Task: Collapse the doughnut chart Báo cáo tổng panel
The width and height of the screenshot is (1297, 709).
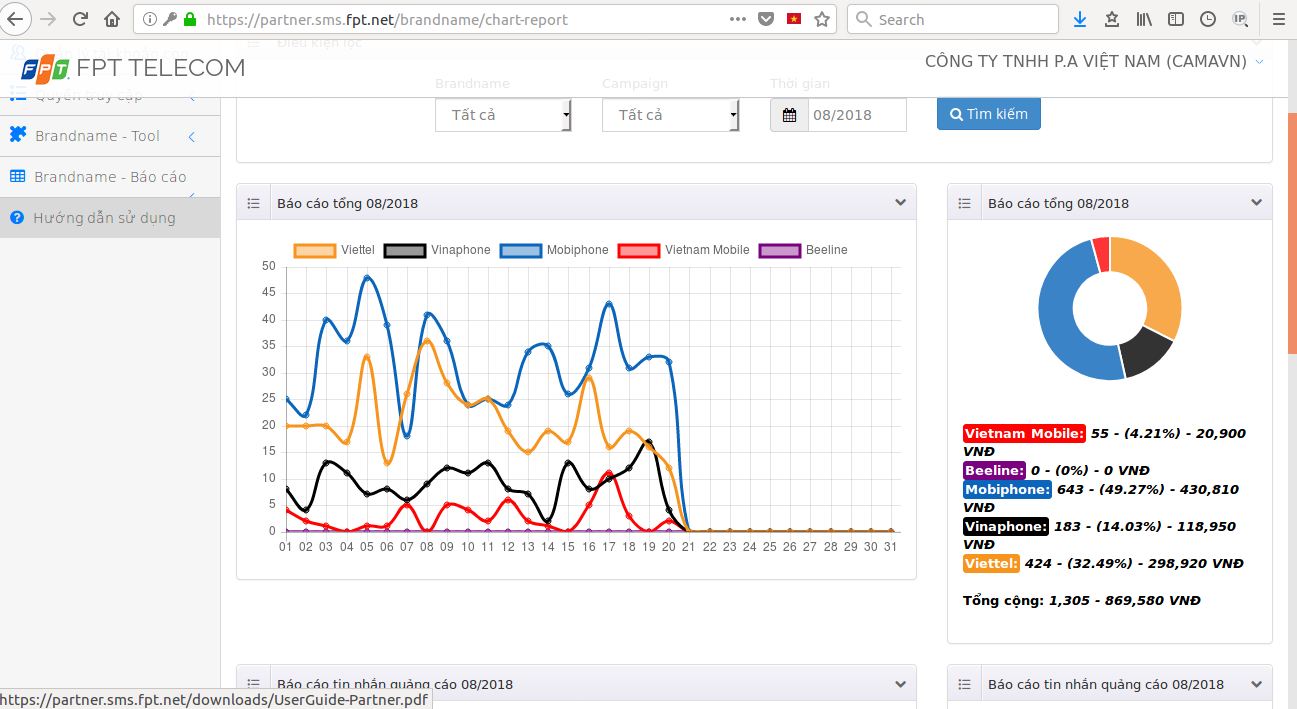Action: click(1257, 203)
